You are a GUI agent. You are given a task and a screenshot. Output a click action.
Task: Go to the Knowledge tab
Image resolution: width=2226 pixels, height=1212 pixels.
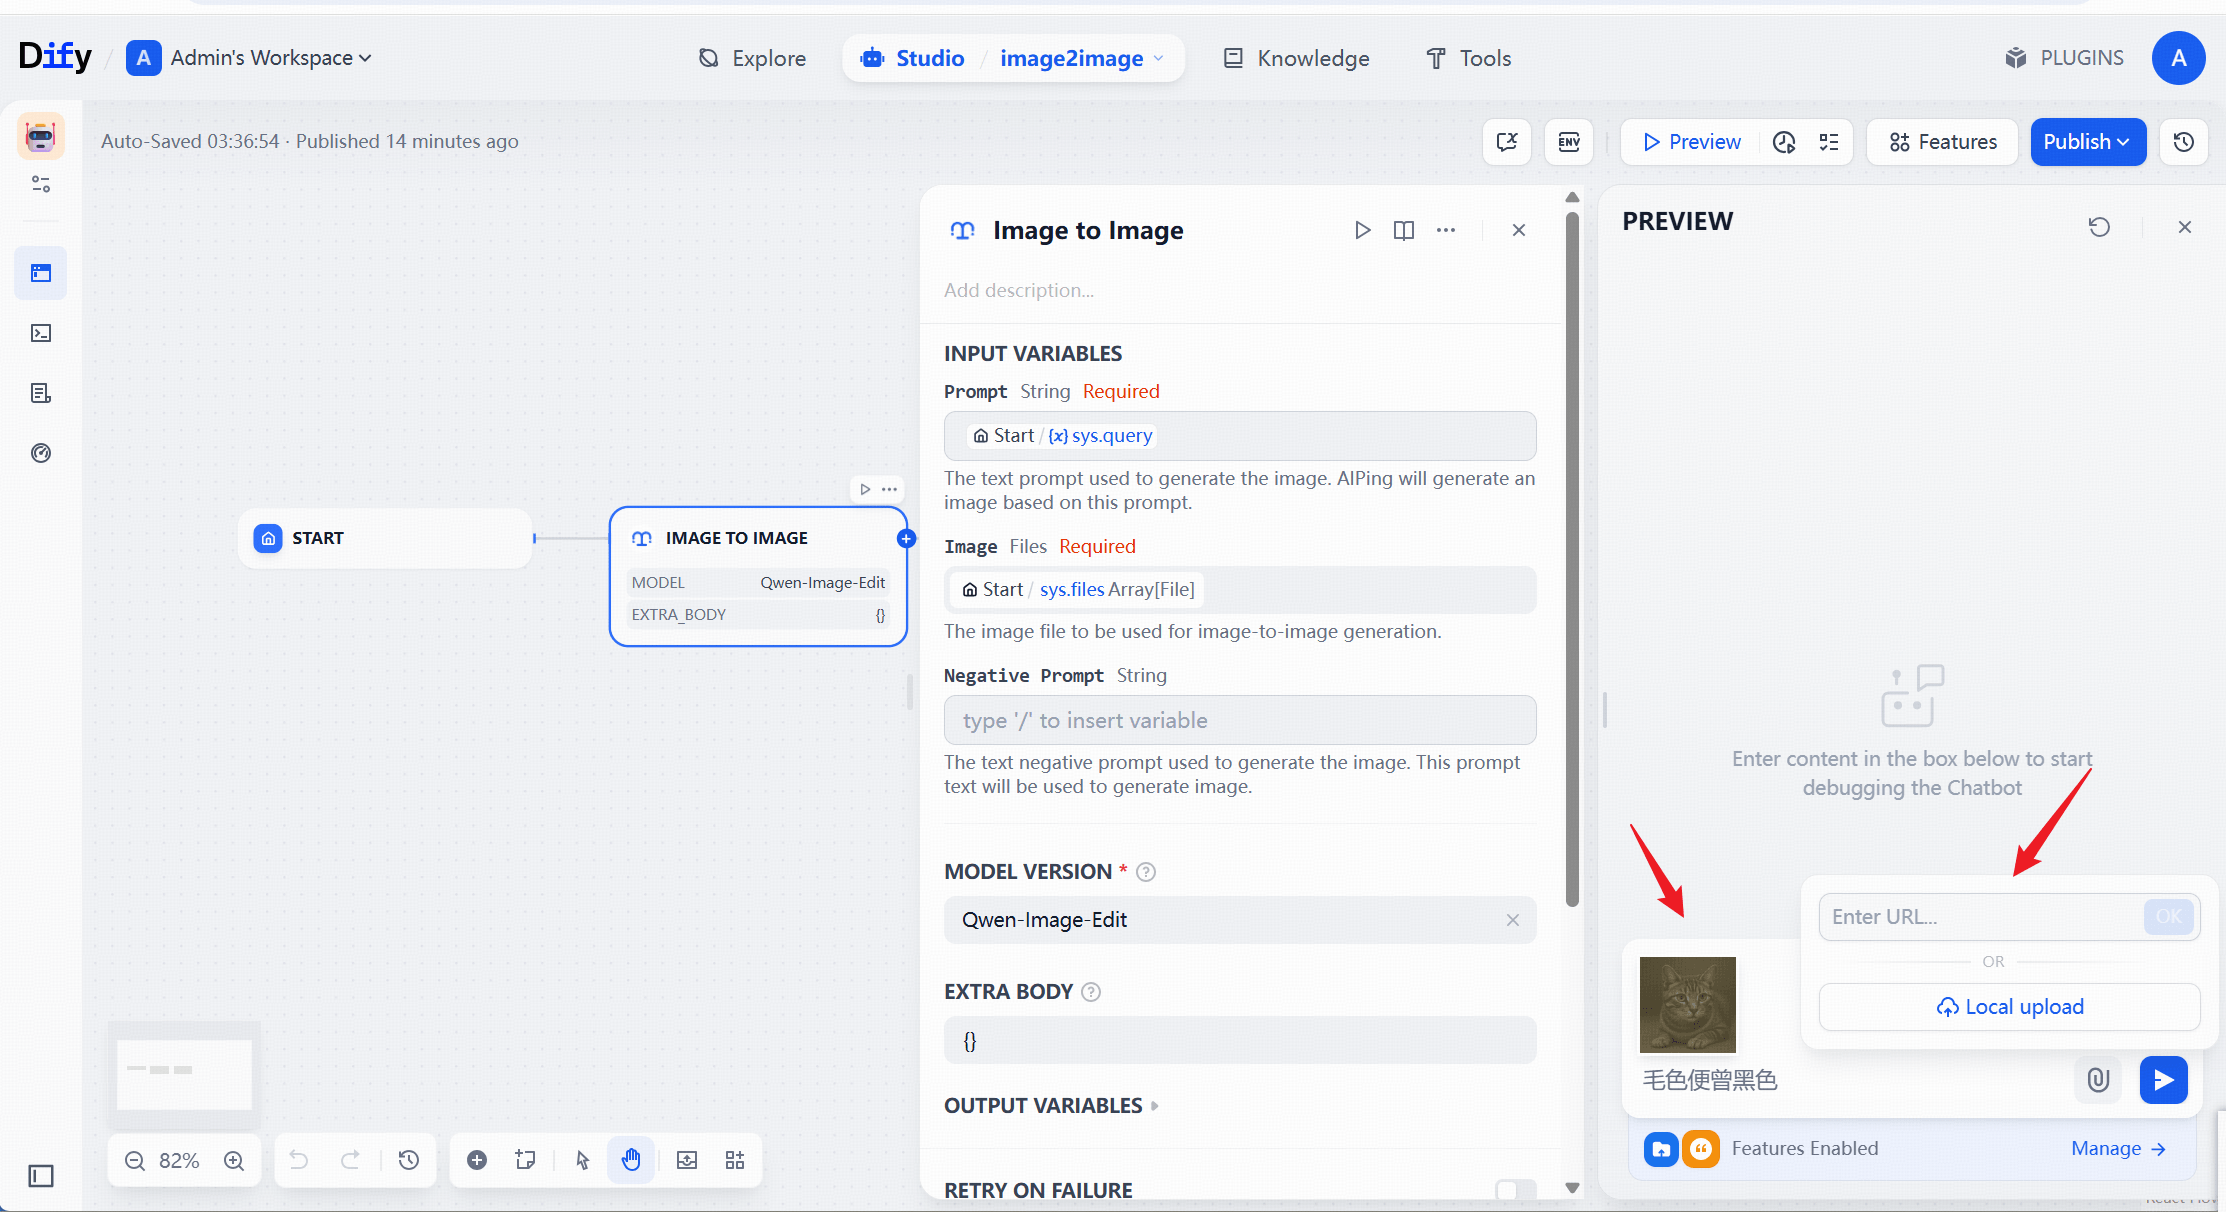point(1296,58)
